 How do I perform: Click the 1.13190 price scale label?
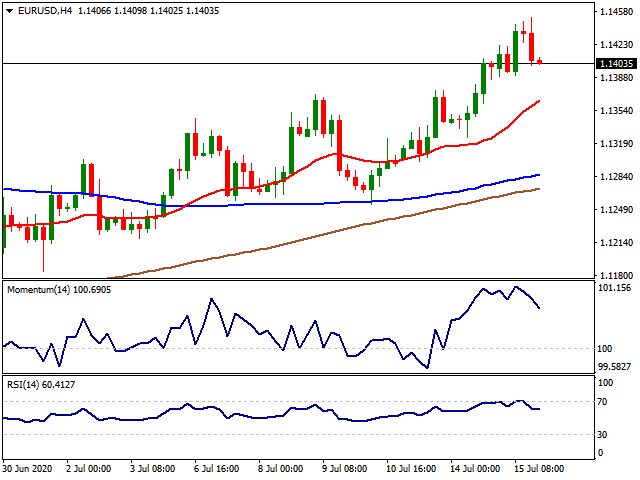click(x=616, y=144)
